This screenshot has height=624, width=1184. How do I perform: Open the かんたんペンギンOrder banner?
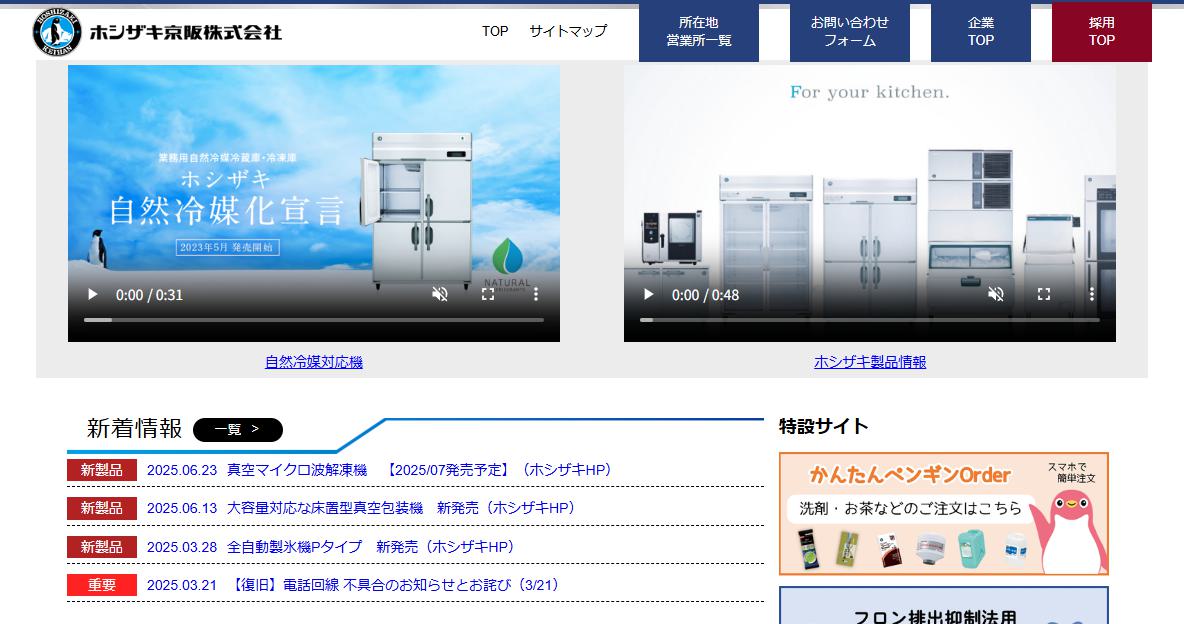pos(944,514)
